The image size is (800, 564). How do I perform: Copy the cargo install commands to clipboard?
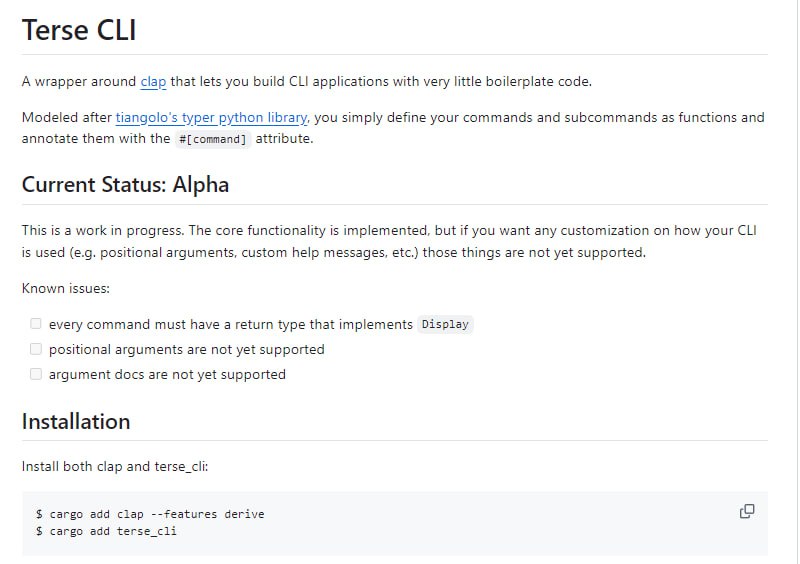746,511
